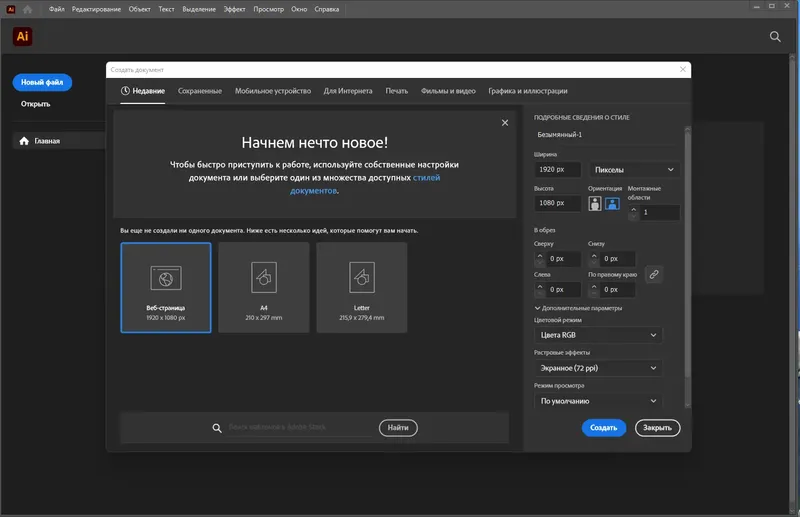The image size is (800, 517).
Task: Open the Файл menu
Action: tap(57, 9)
